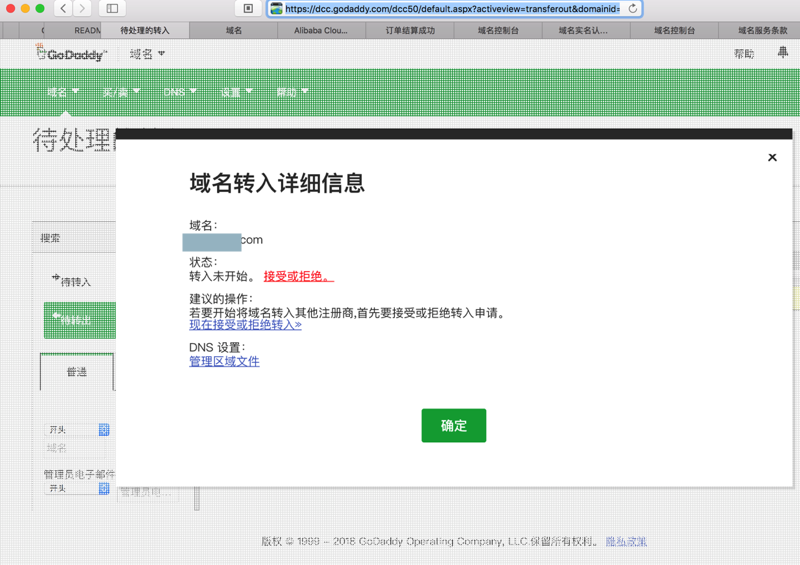Toggle the Safari sidebar button
This screenshot has height=565, width=800.
point(112,8)
